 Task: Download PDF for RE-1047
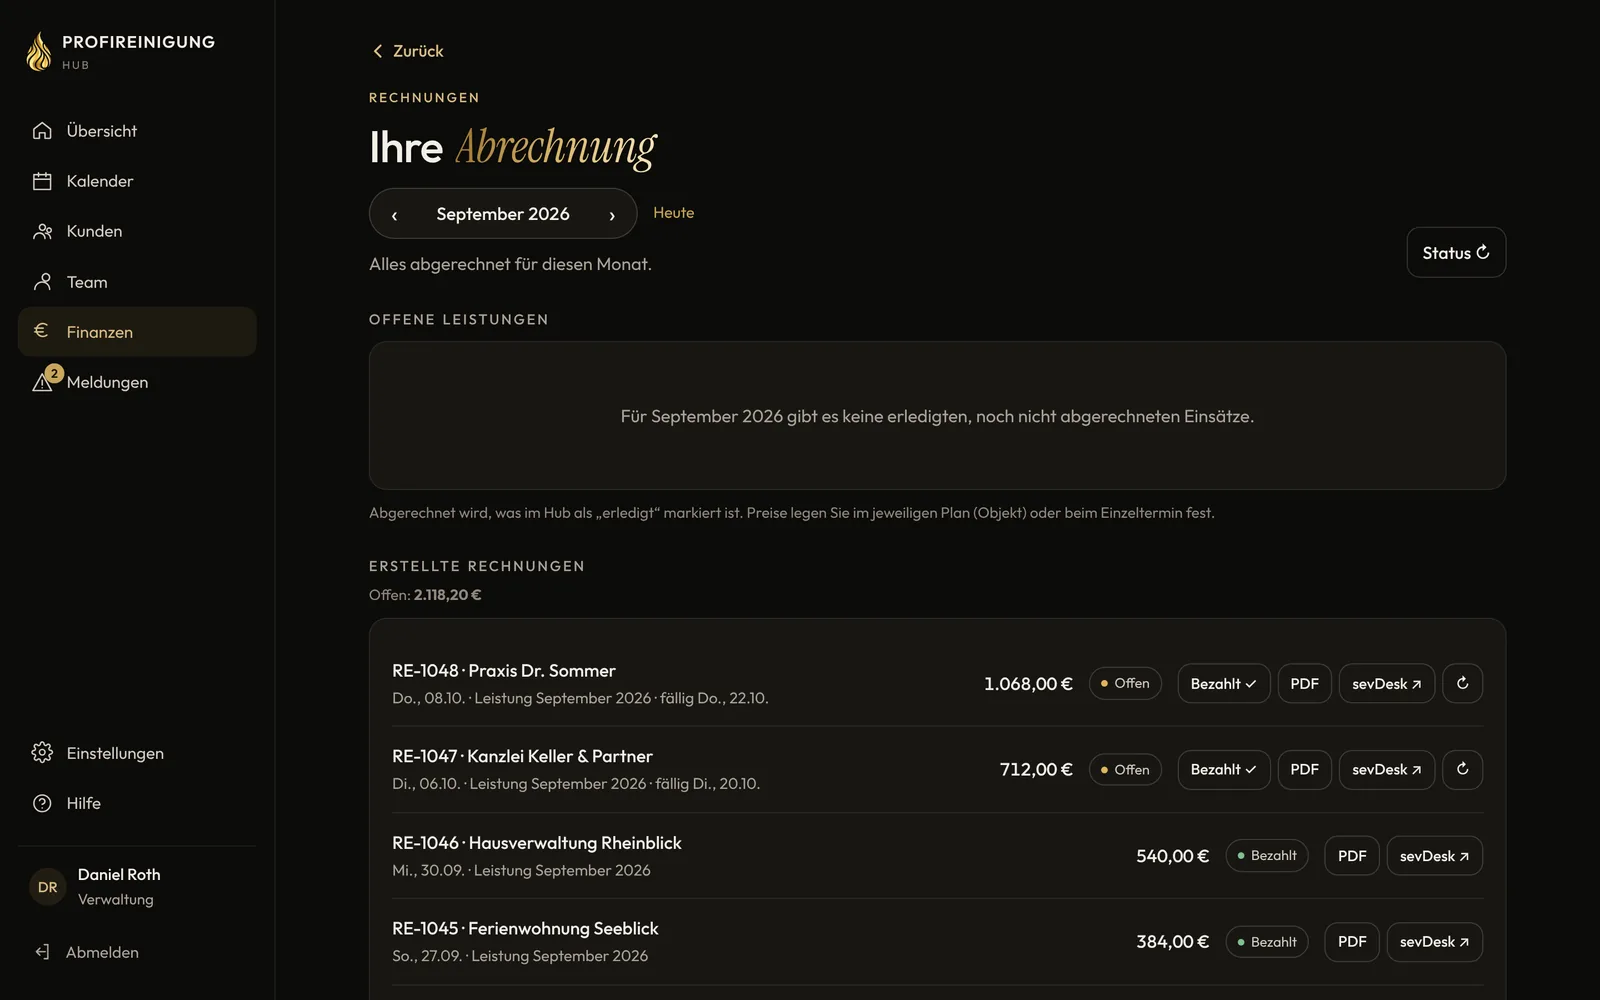(x=1304, y=770)
